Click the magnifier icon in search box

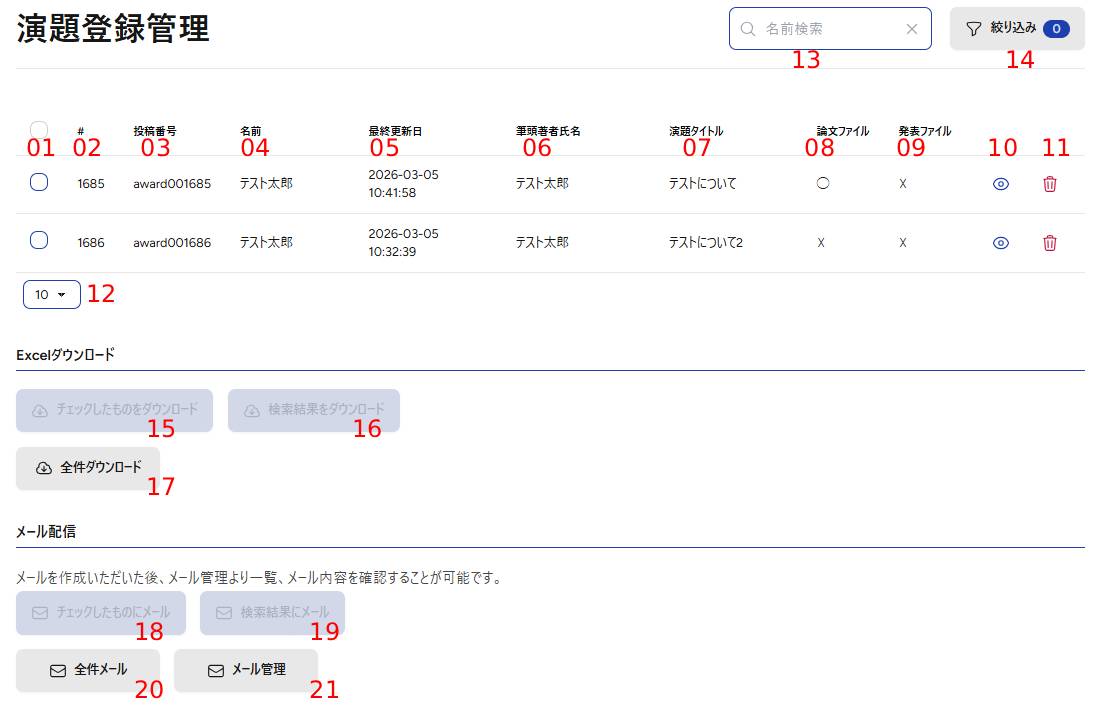click(x=747, y=29)
